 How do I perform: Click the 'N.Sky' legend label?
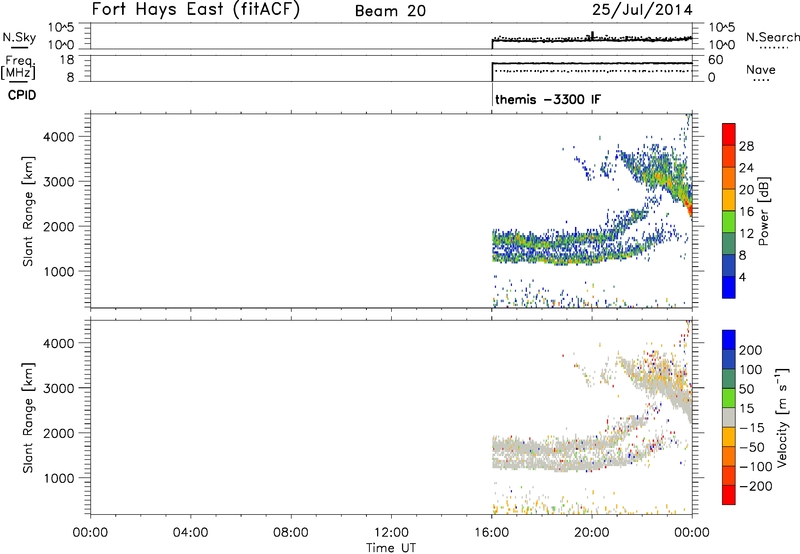19,37
